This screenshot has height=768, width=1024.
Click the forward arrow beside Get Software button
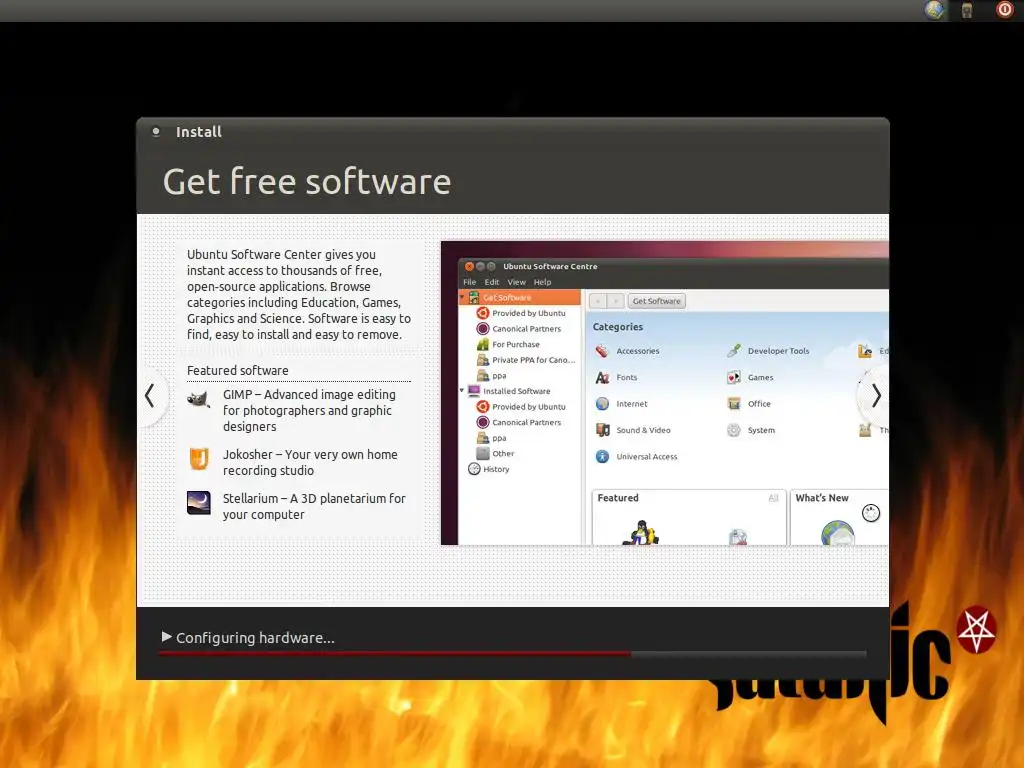coord(615,301)
